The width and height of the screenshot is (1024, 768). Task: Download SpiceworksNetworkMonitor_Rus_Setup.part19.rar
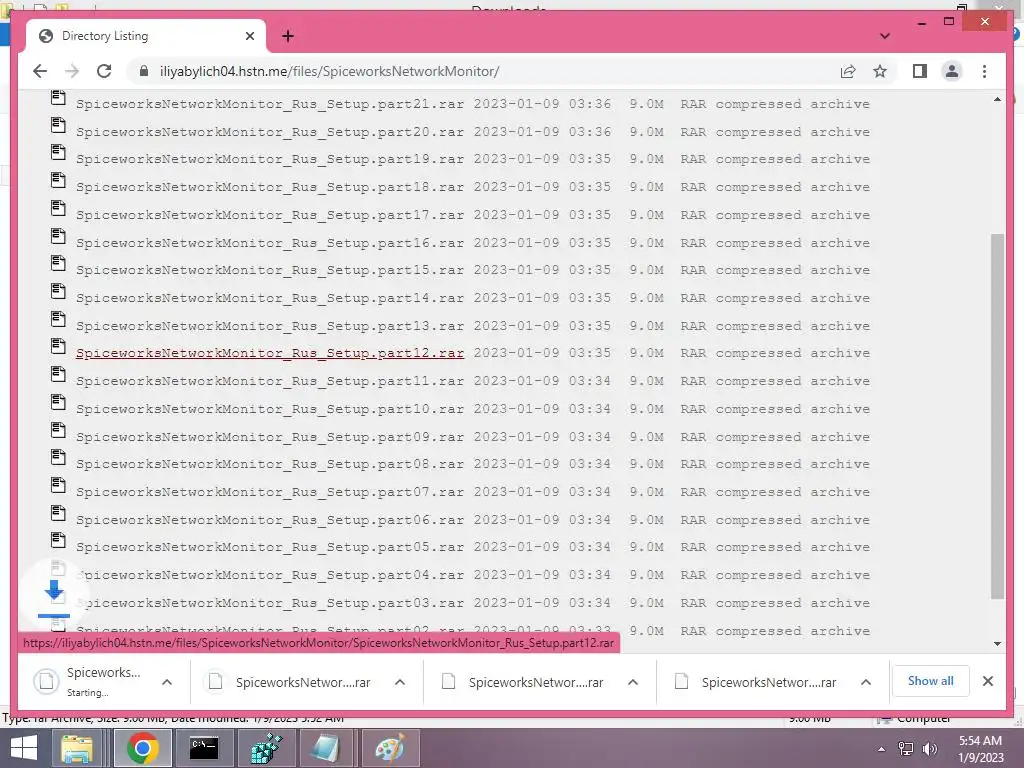point(270,159)
